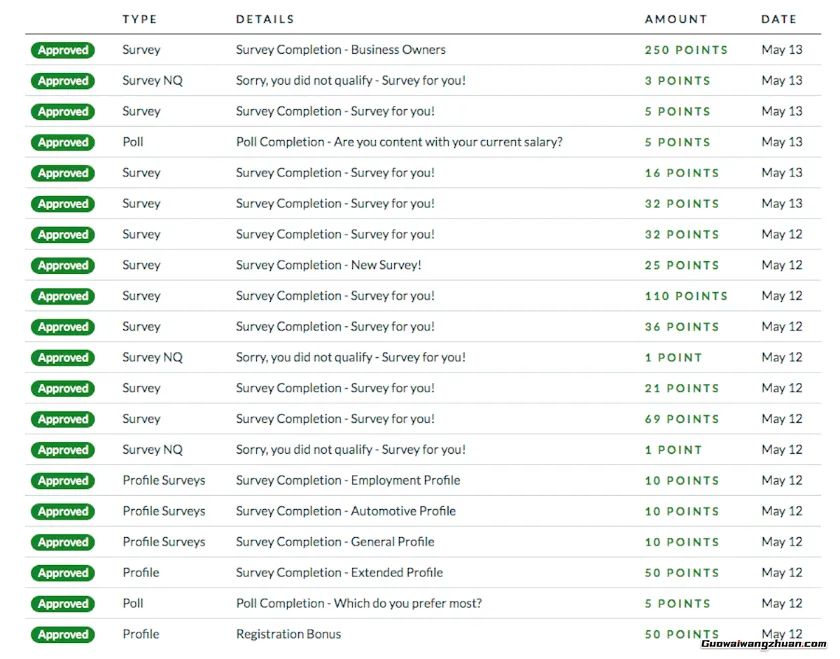Click 'Survey Completion - Automotive Profile' entry

point(345,511)
